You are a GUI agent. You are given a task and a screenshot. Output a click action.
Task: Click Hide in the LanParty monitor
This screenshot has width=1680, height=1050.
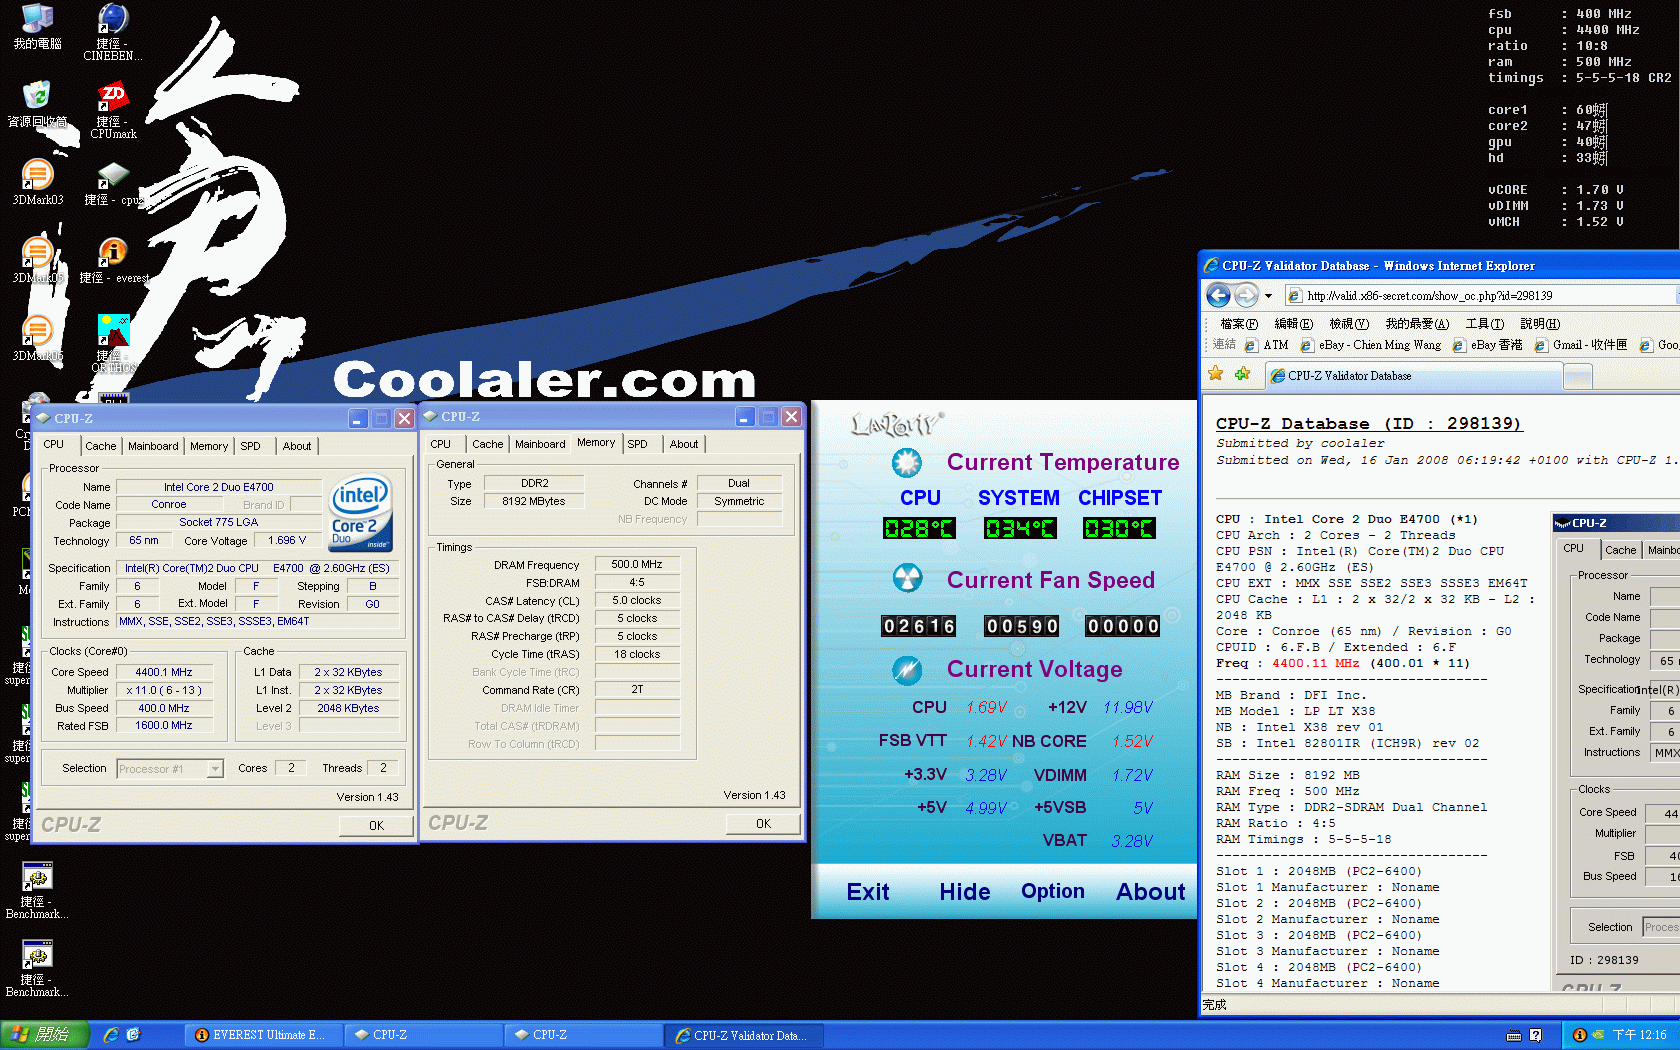coord(964,892)
